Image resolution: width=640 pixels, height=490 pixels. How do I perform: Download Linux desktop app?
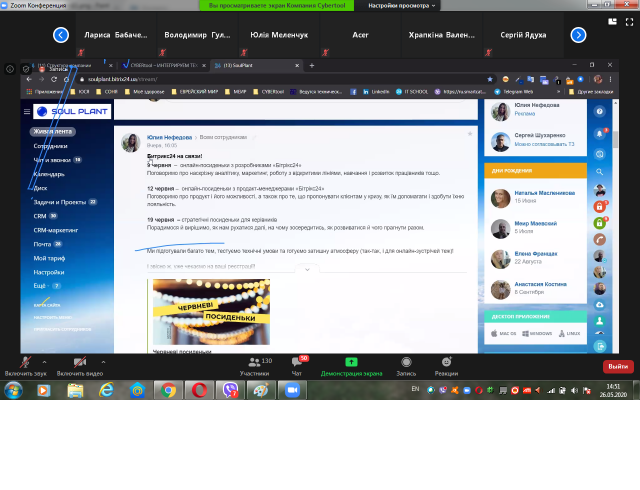pos(569,334)
